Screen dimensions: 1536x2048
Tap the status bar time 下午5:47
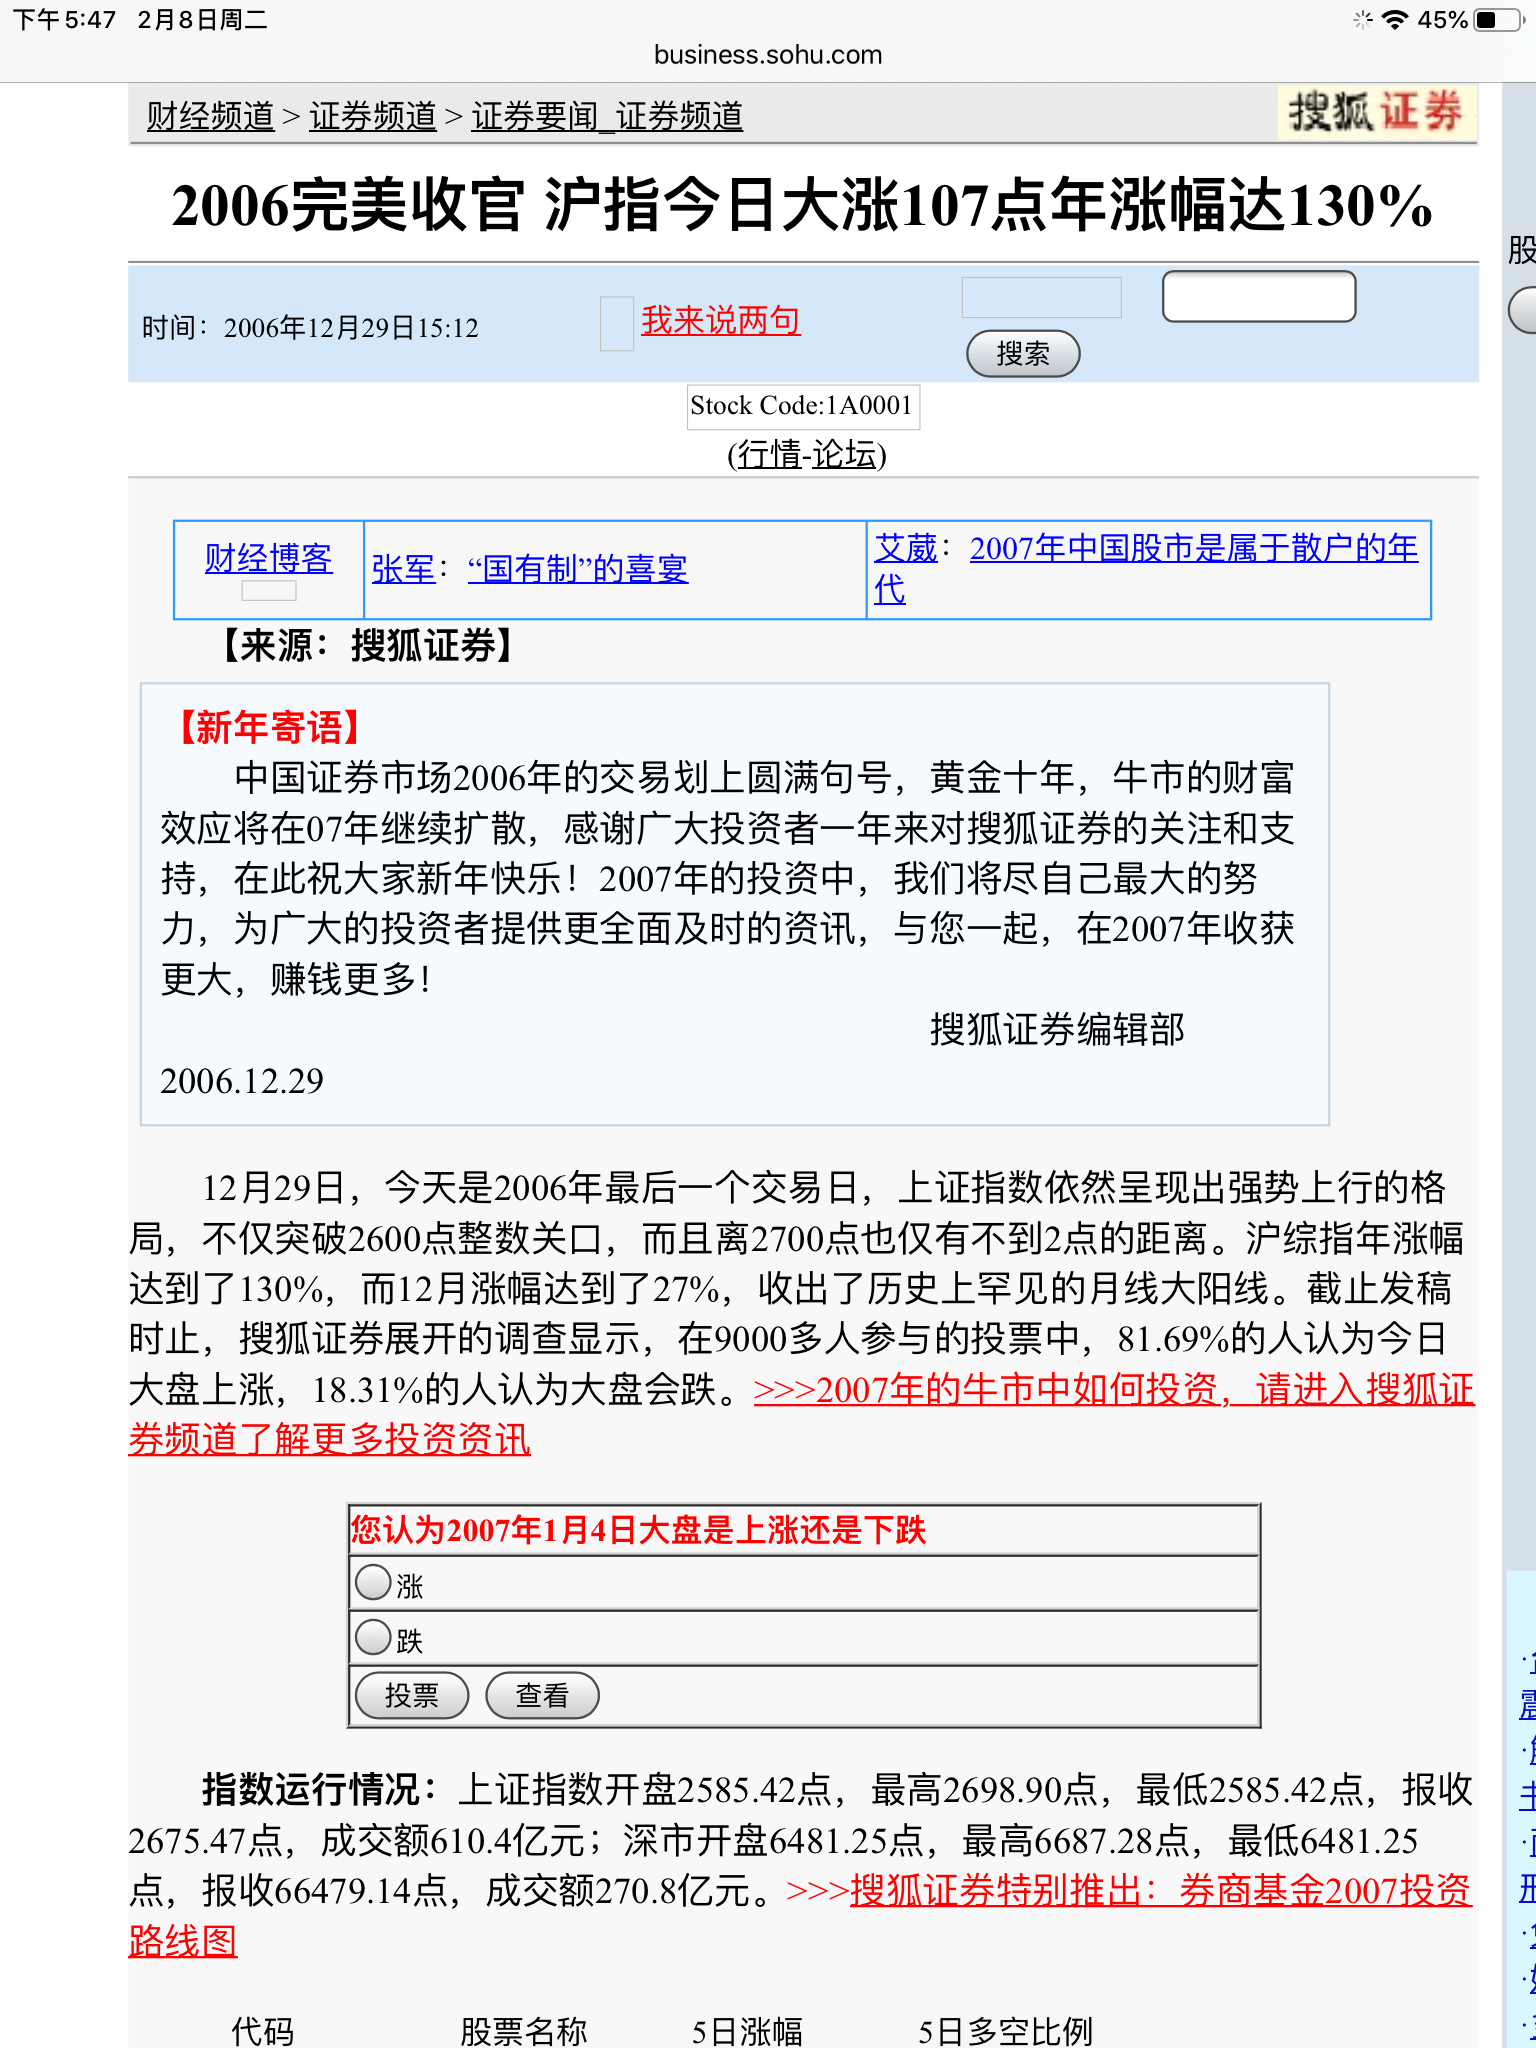tap(65, 20)
